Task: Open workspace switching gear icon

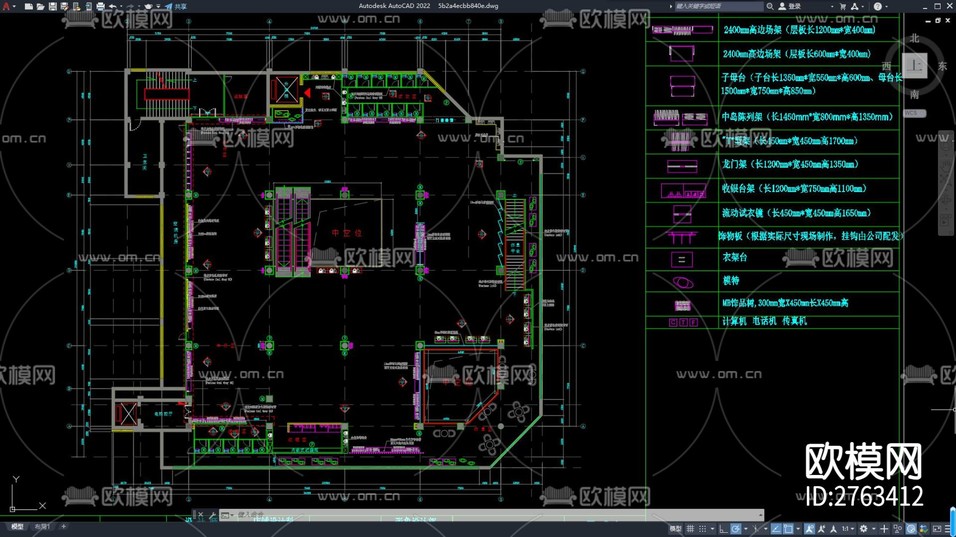Action: pyautogui.click(x=863, y=529)
